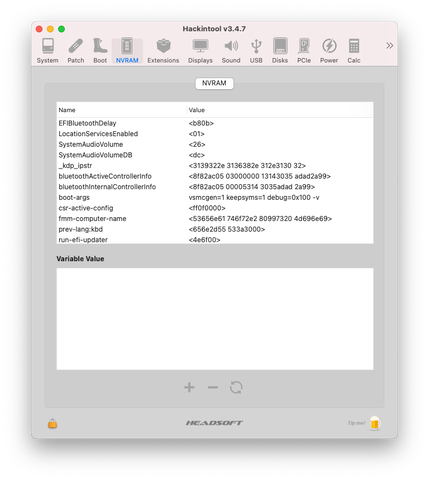Zoom the Hackintool window with green button
Viewport: 429px width, 480px height.
(61, 29)
